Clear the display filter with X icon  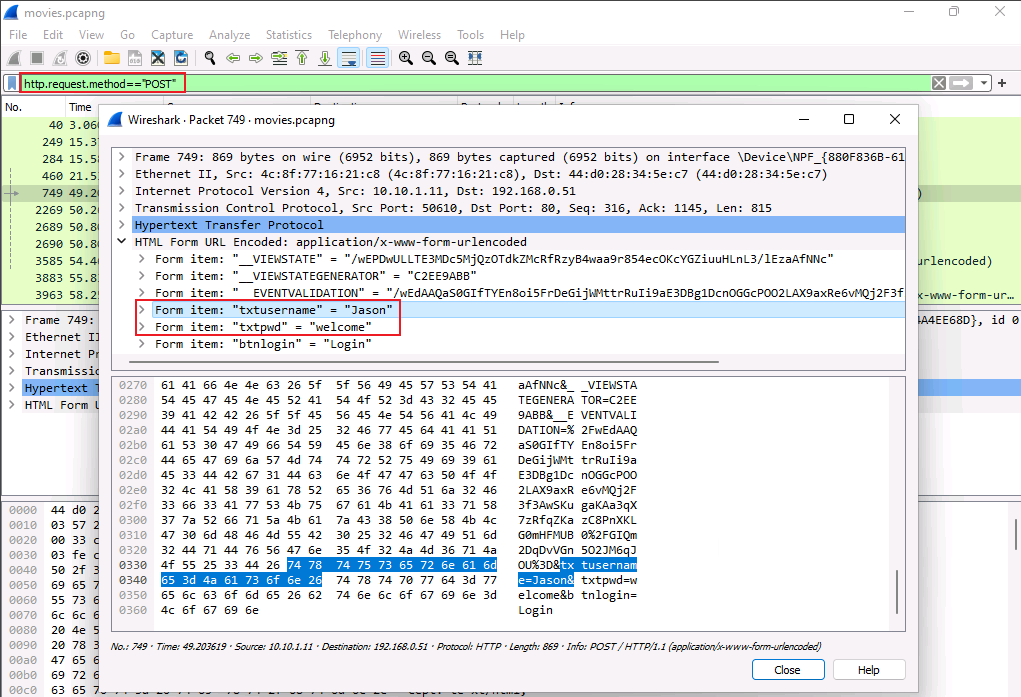click(939, 83)
